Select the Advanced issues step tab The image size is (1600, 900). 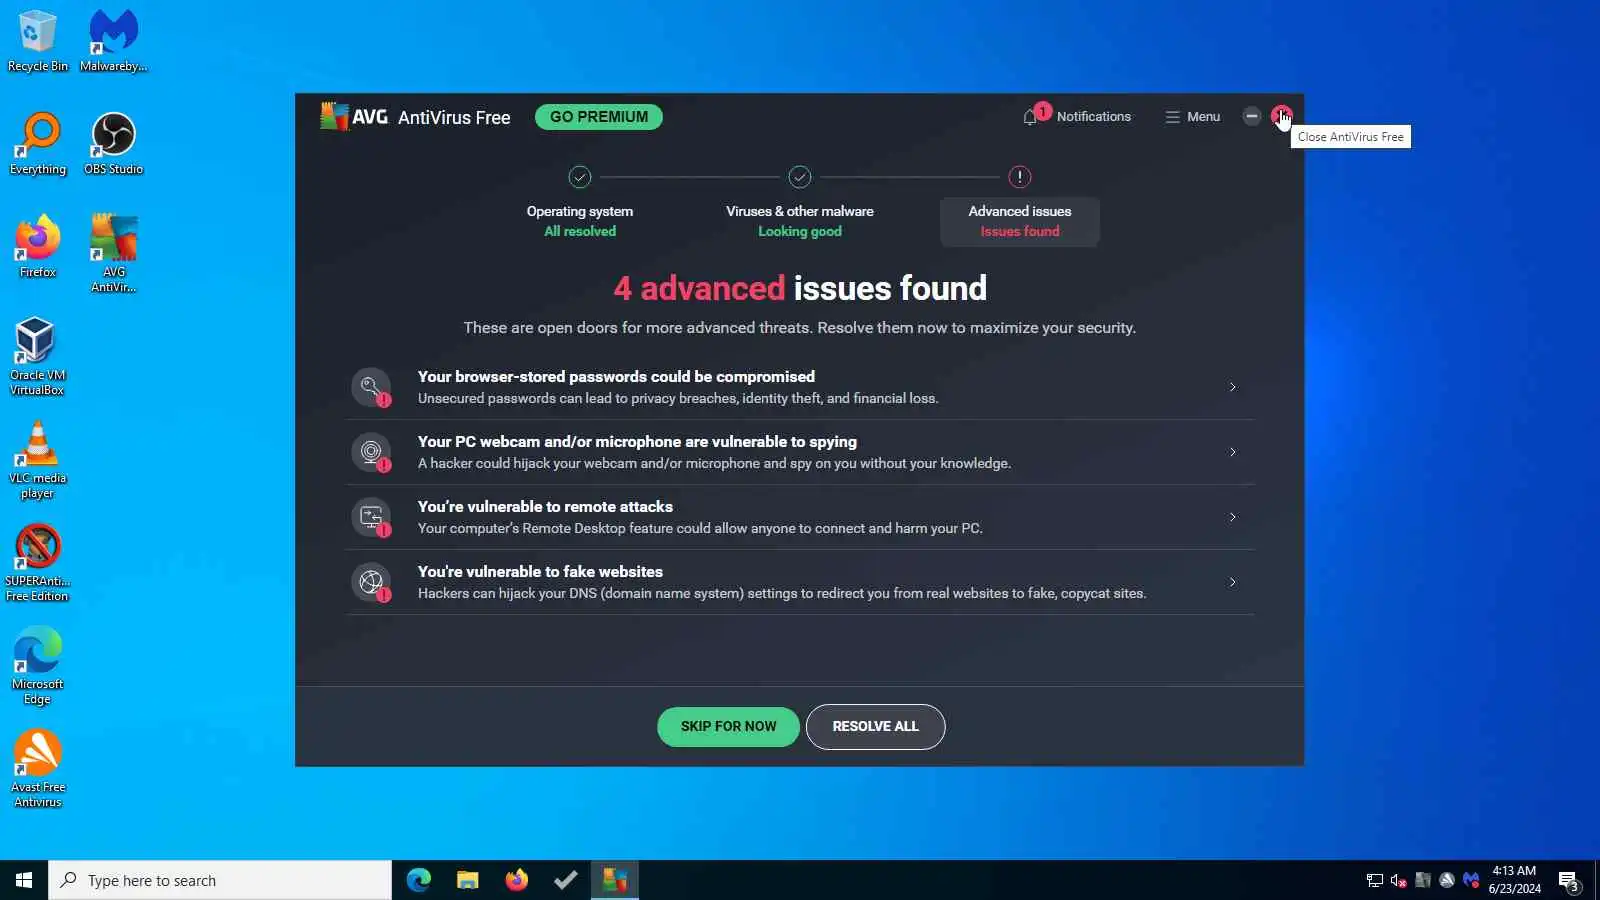click(x=1019, y=221)
